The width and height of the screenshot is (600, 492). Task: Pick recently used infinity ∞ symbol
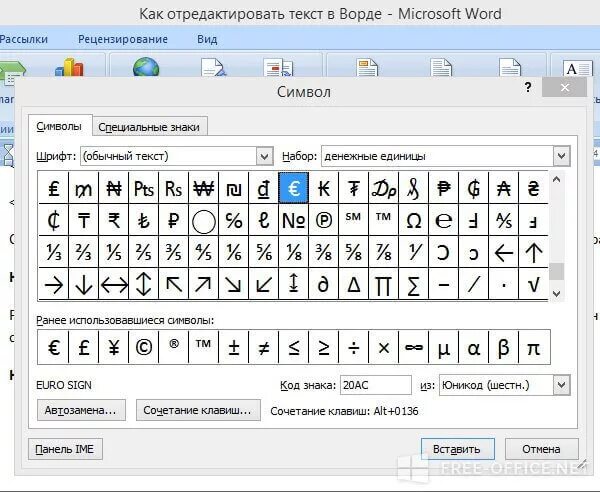[414, 347]
